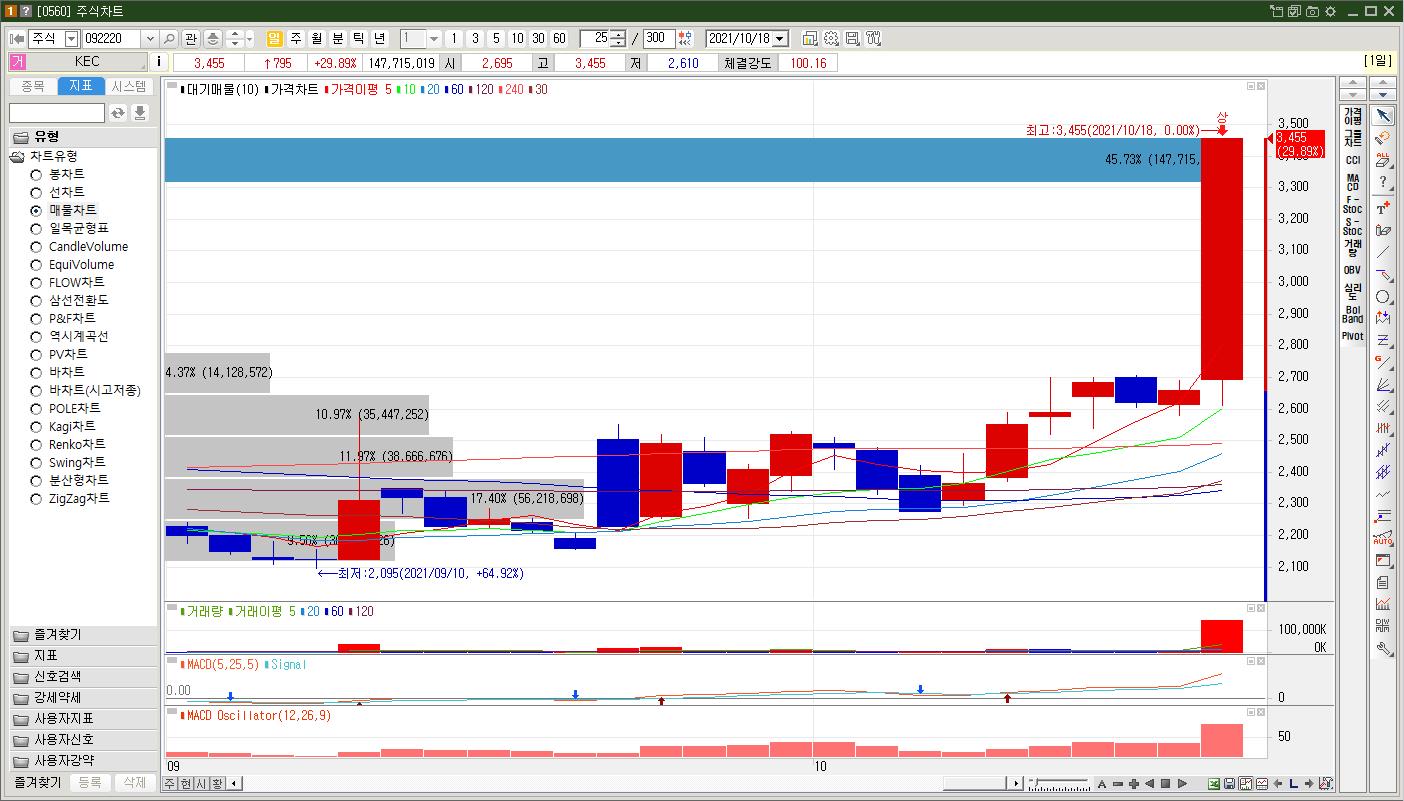Click the 'A' auto-scale icon at chart bottom

tap(1102, 784)
